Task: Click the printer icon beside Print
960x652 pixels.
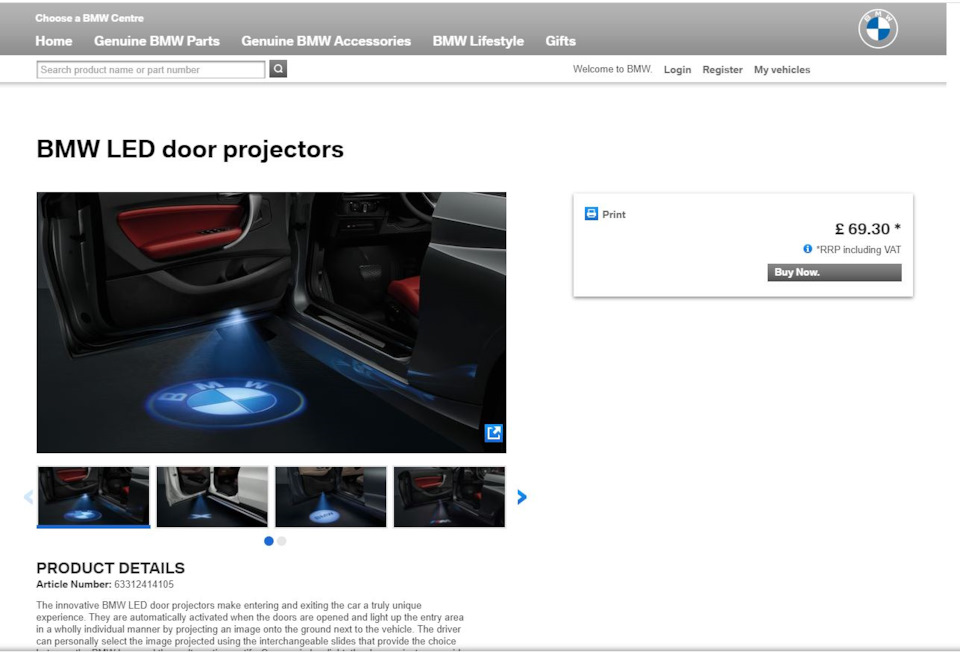Action: point(591,214)
